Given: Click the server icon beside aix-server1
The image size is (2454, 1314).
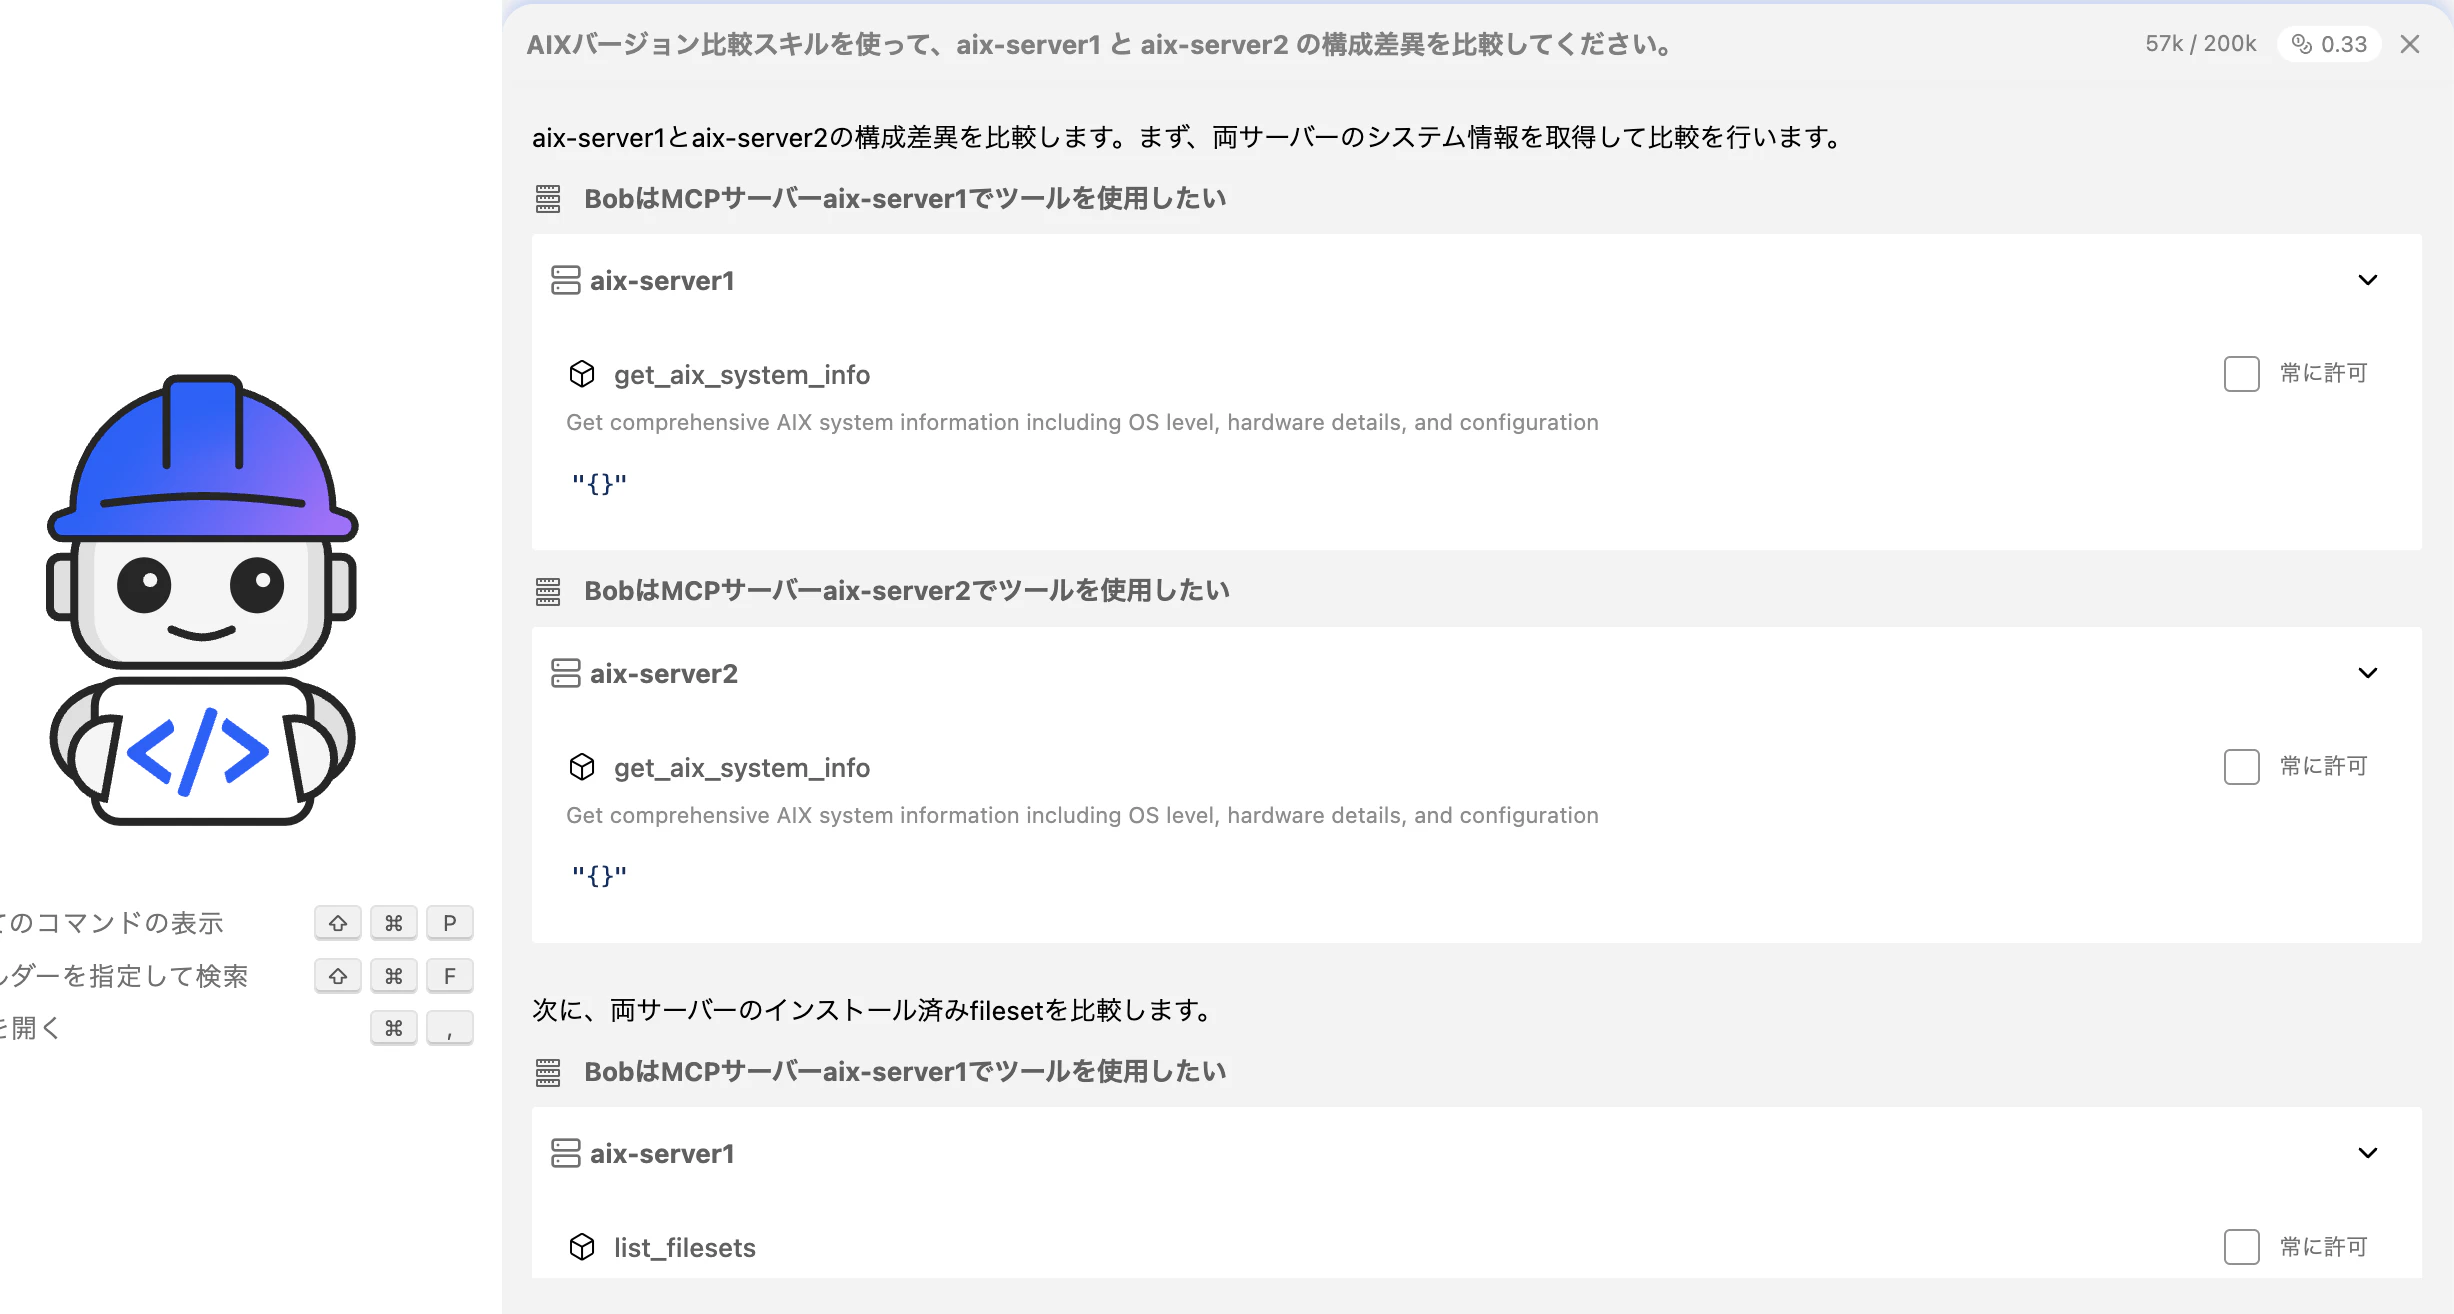Looking at the screenshot, I should (565, 281).
